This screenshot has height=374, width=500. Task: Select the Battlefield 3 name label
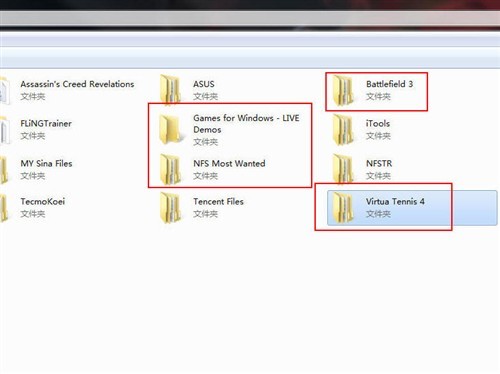click(389, 84)
